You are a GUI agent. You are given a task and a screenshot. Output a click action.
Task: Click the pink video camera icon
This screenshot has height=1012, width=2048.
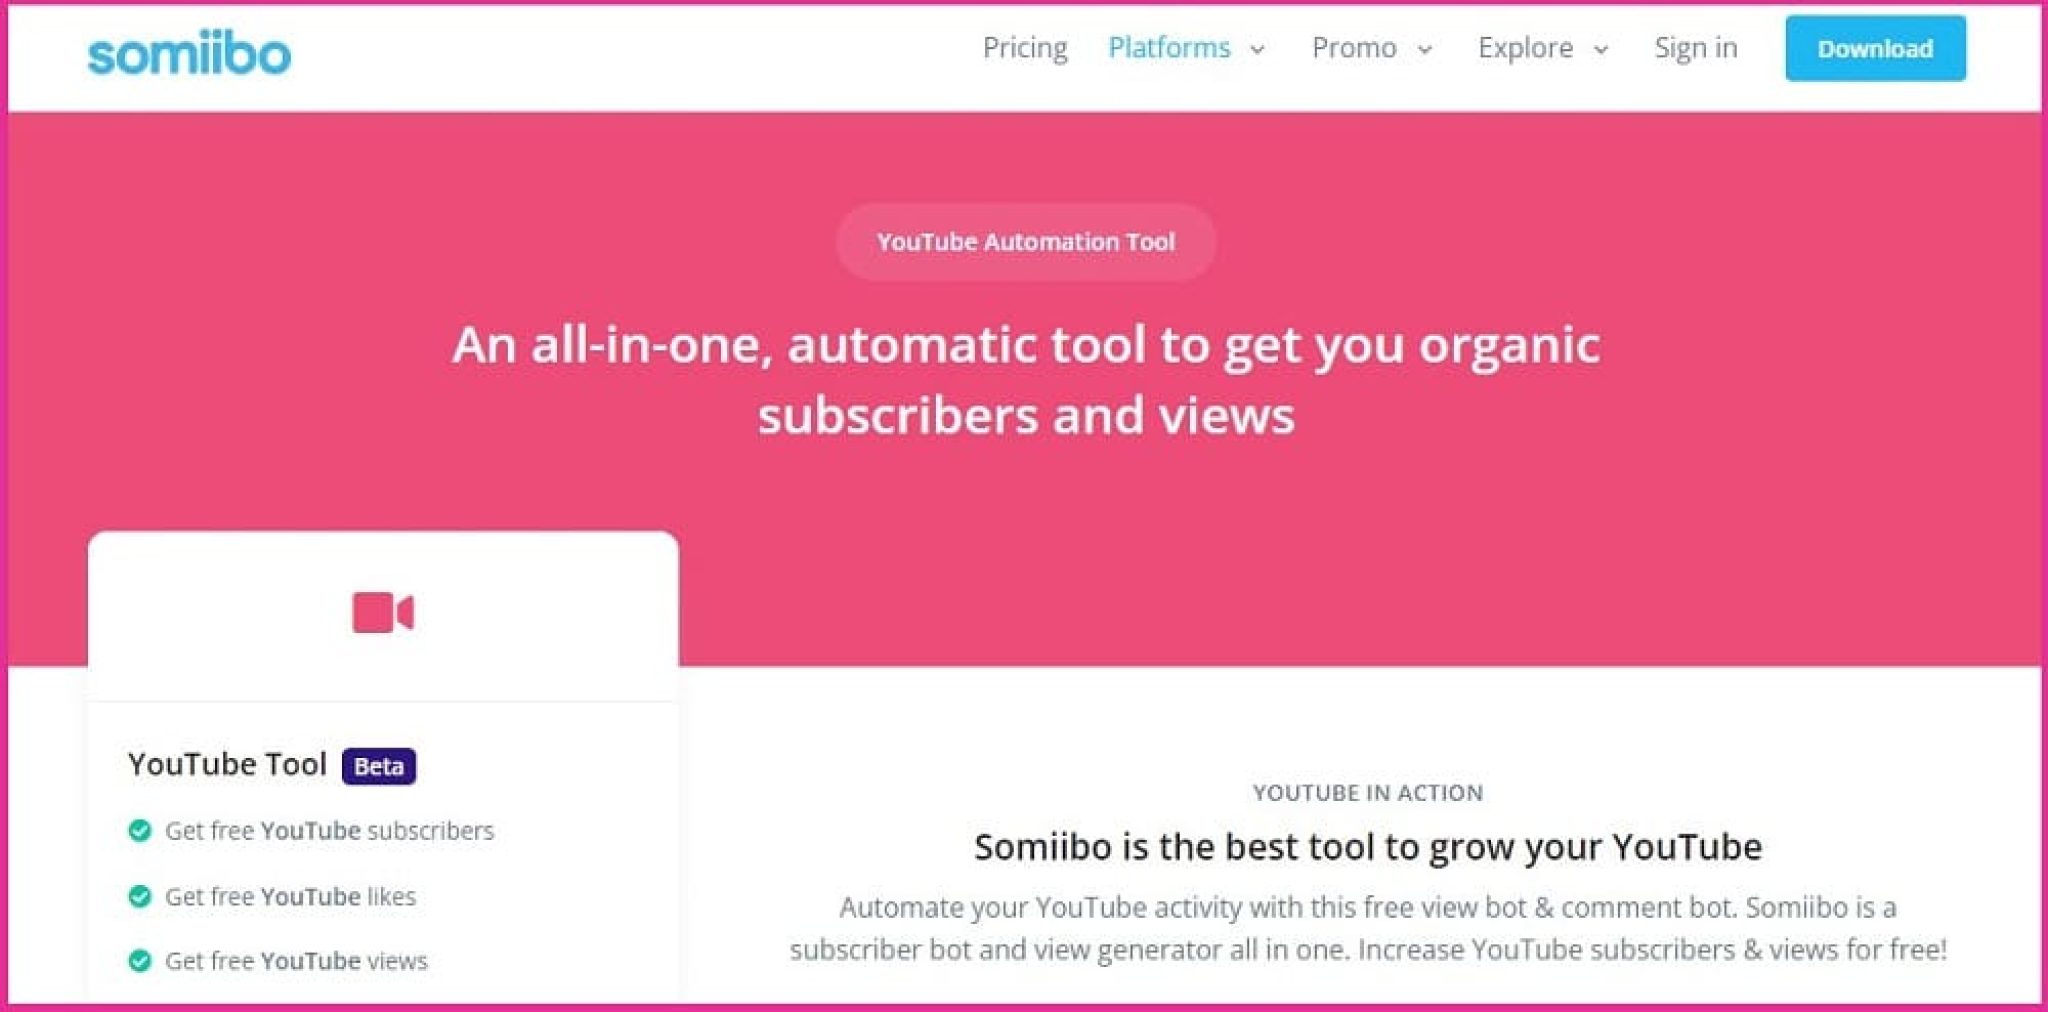click(383, 613)
